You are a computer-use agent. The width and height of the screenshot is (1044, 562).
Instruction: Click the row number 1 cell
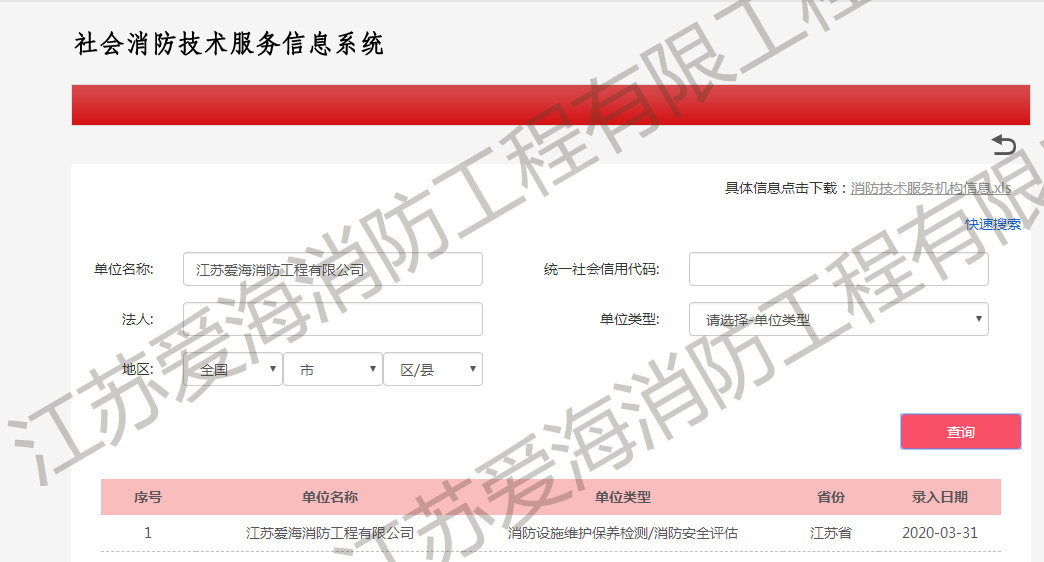148,533
